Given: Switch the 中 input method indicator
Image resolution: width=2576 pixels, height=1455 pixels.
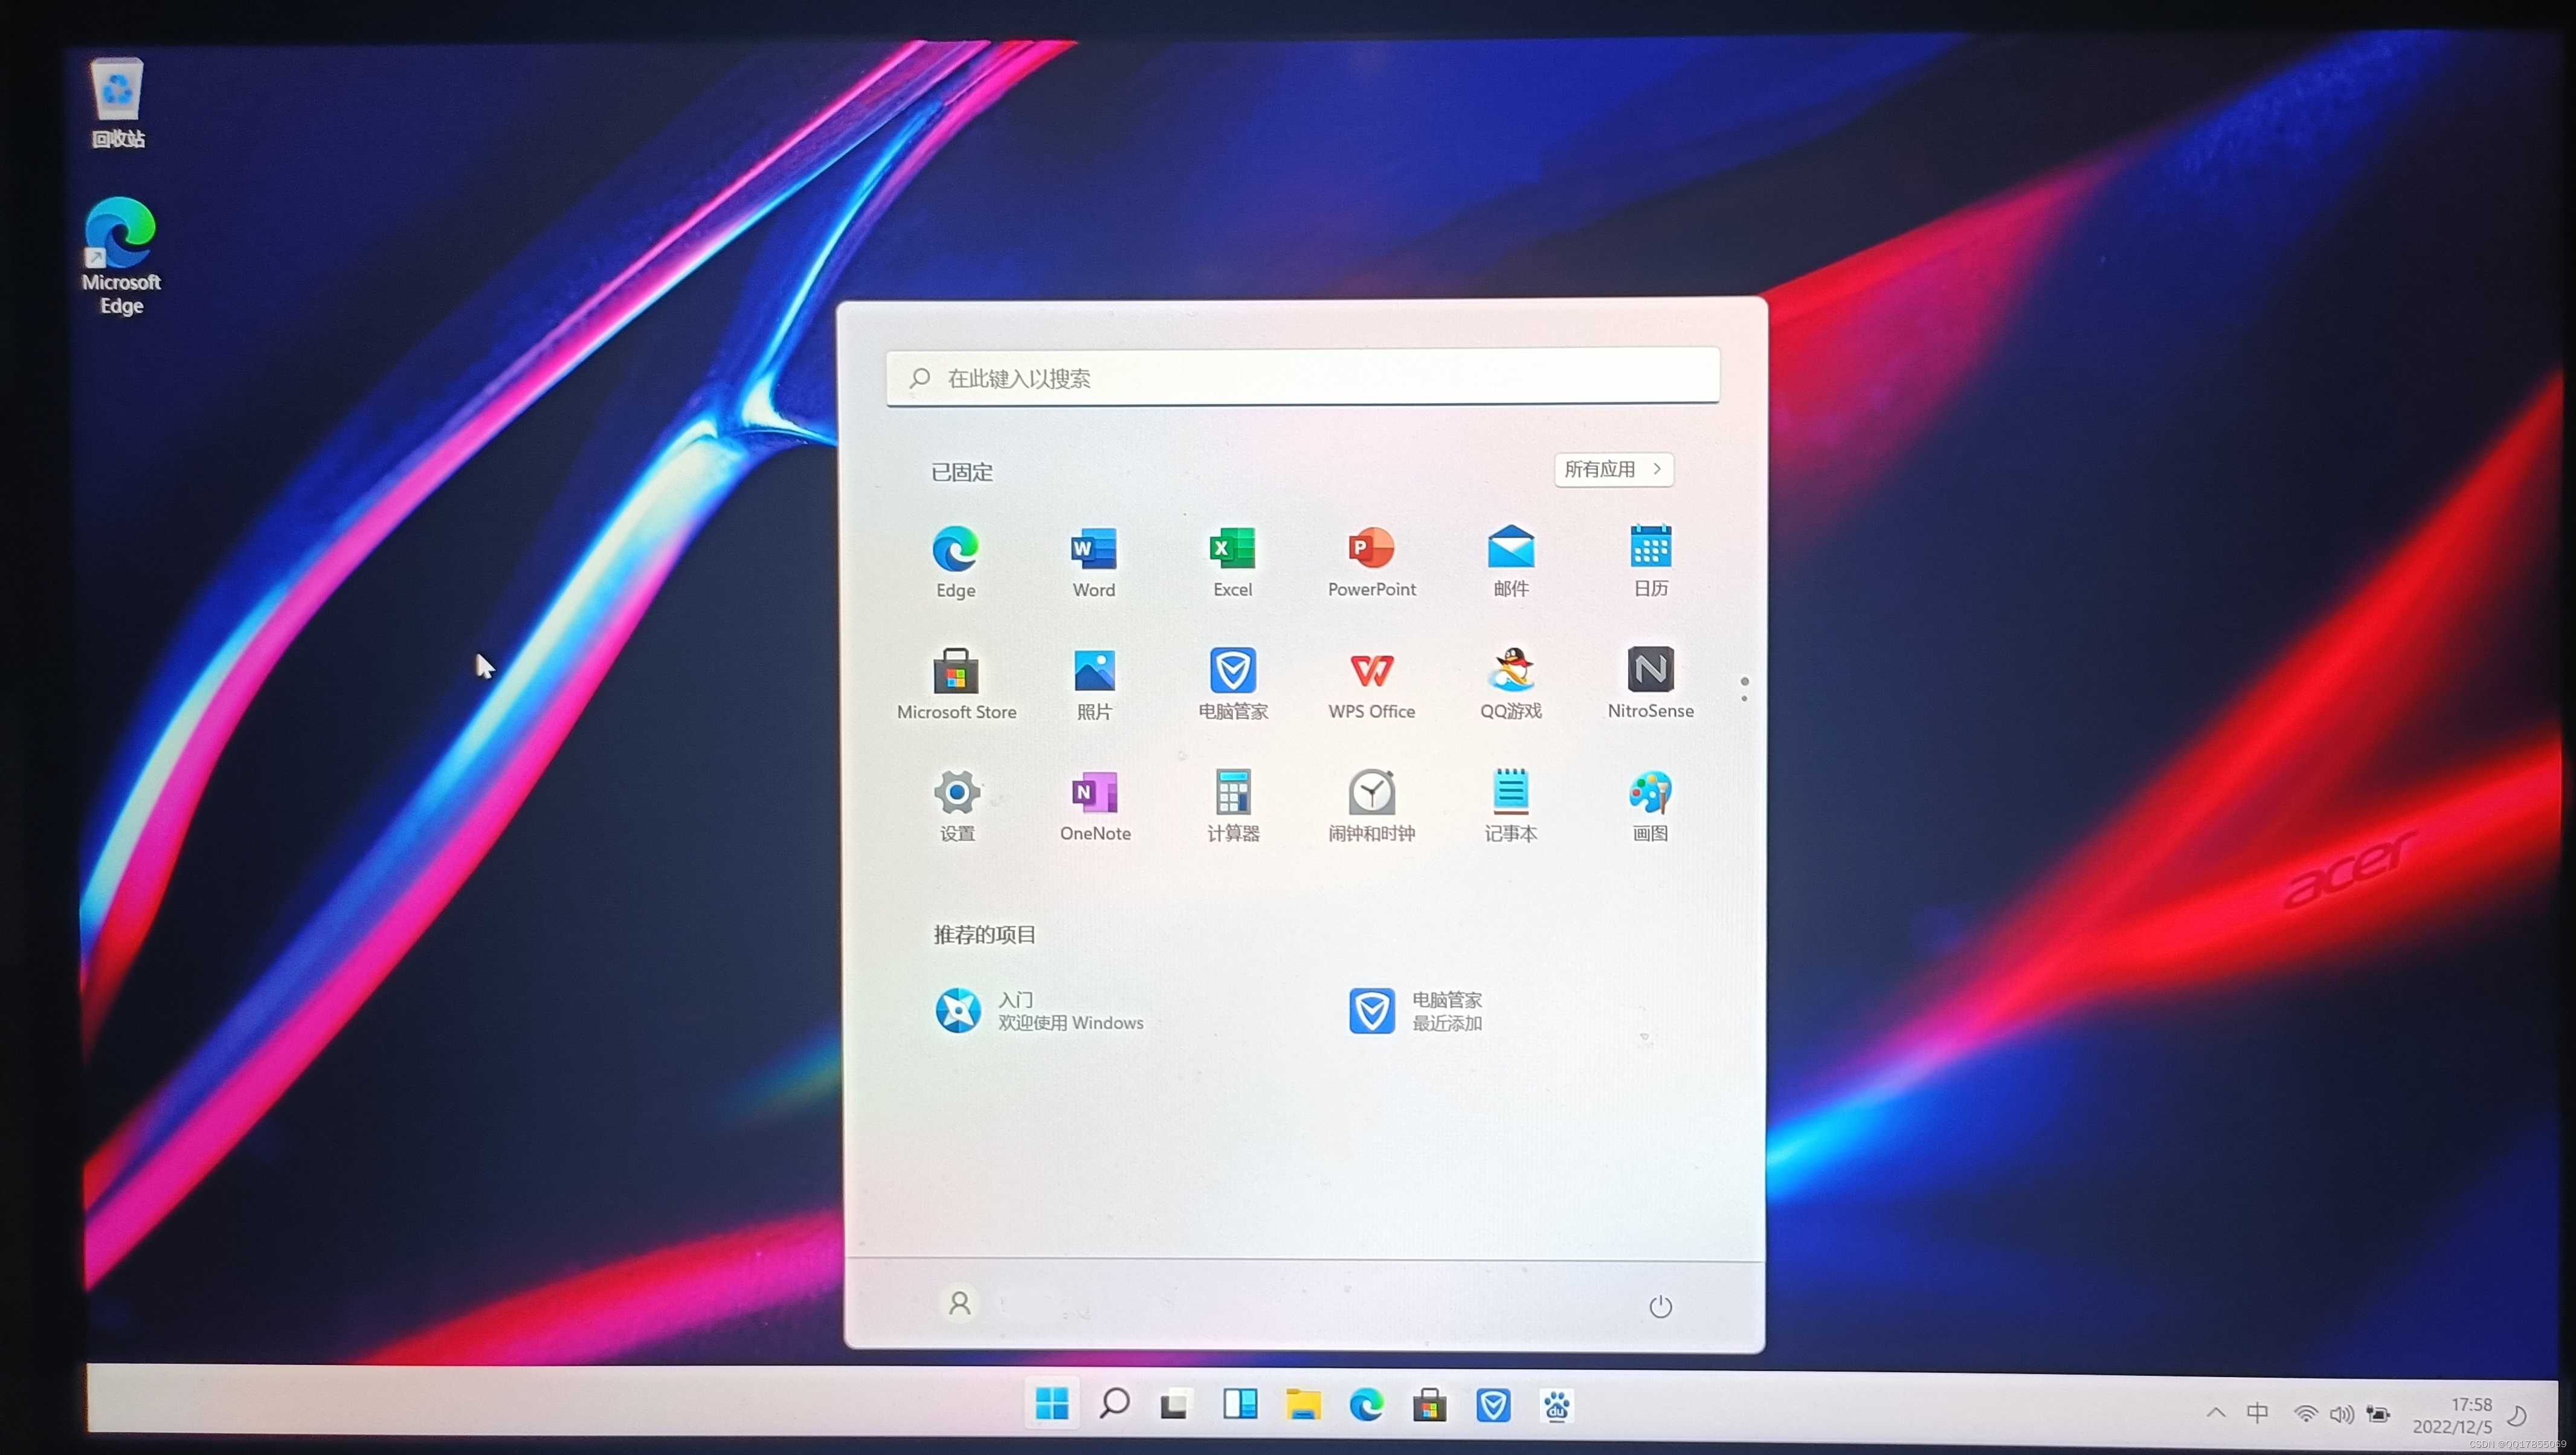Looking at the screenshot, I should pyautogui.click(x=2257, y=1412).
